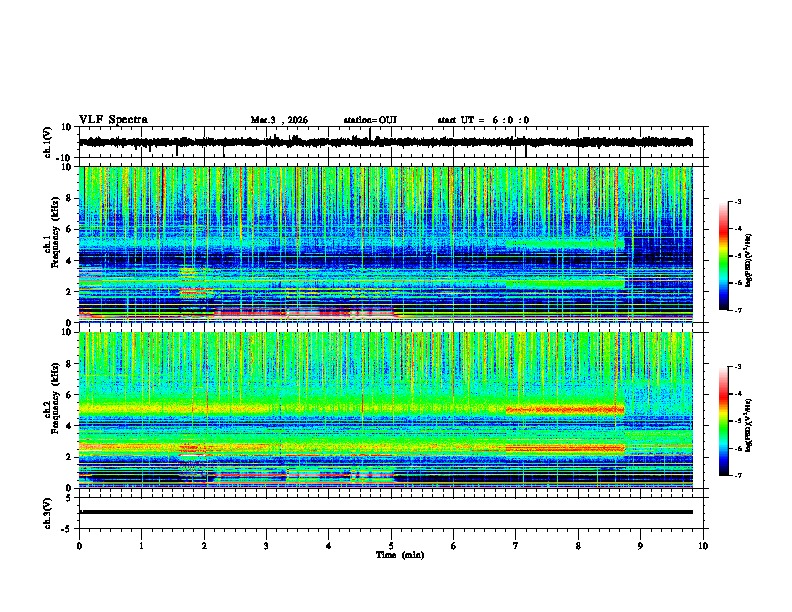Click the '5' tick on ch.3(V) axis
This screenshot has width=792, height=612.
69,498
